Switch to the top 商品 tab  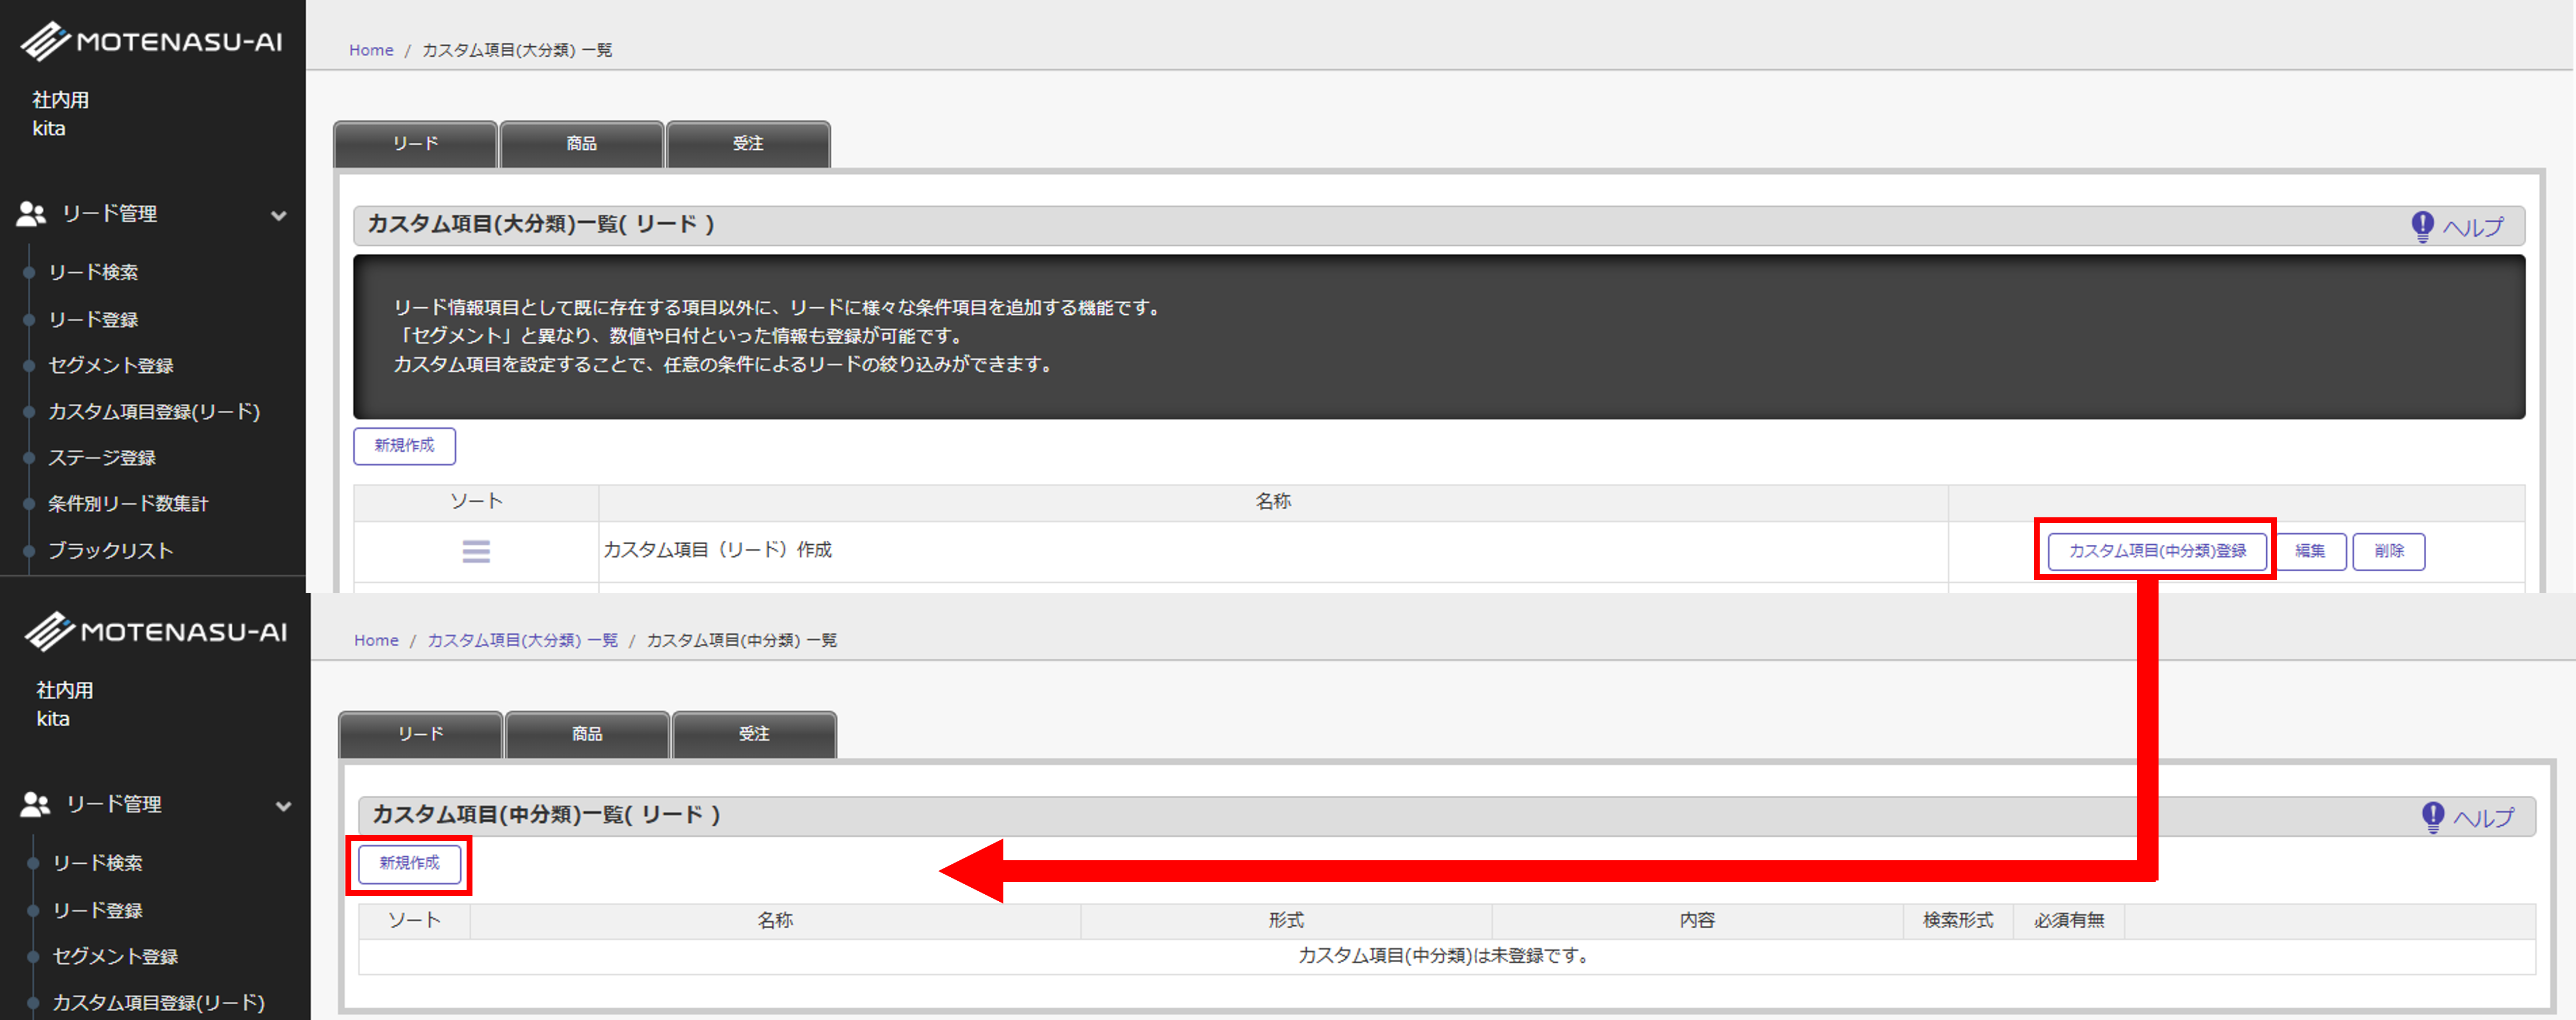[x=581, y=144]
